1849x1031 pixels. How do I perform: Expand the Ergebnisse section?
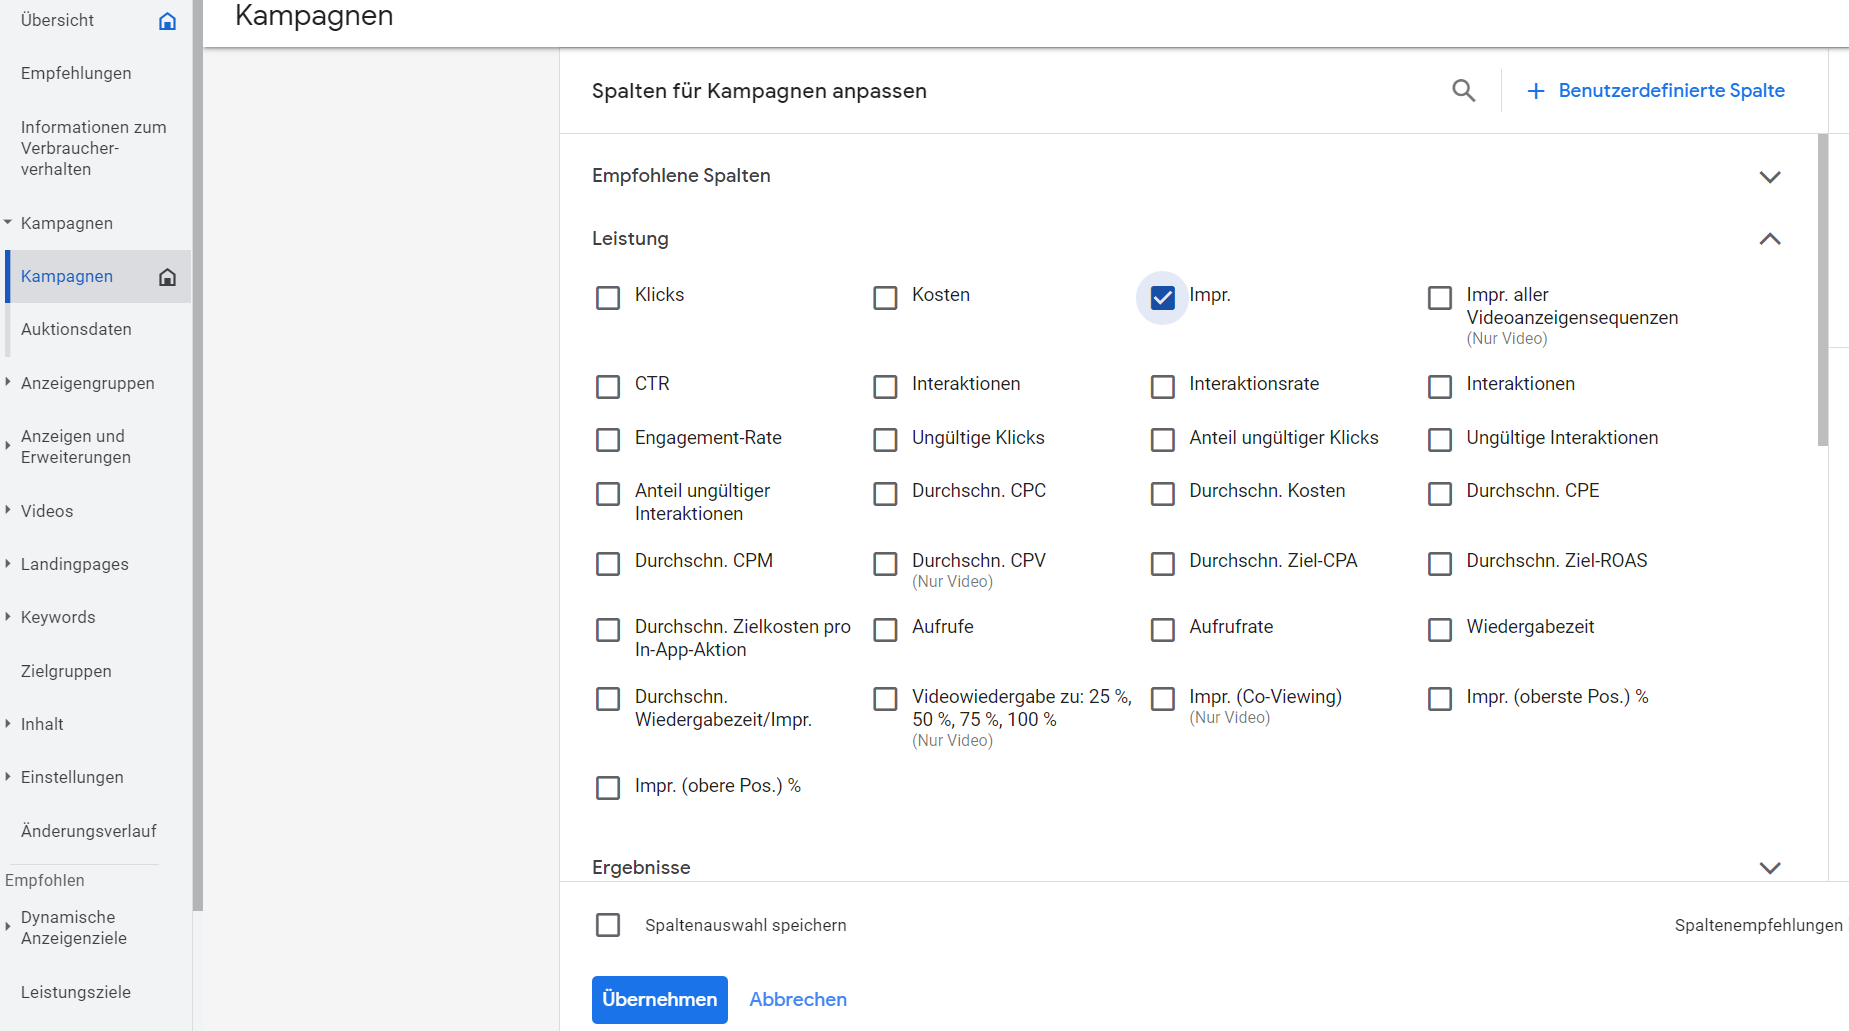coord(1769,868)
